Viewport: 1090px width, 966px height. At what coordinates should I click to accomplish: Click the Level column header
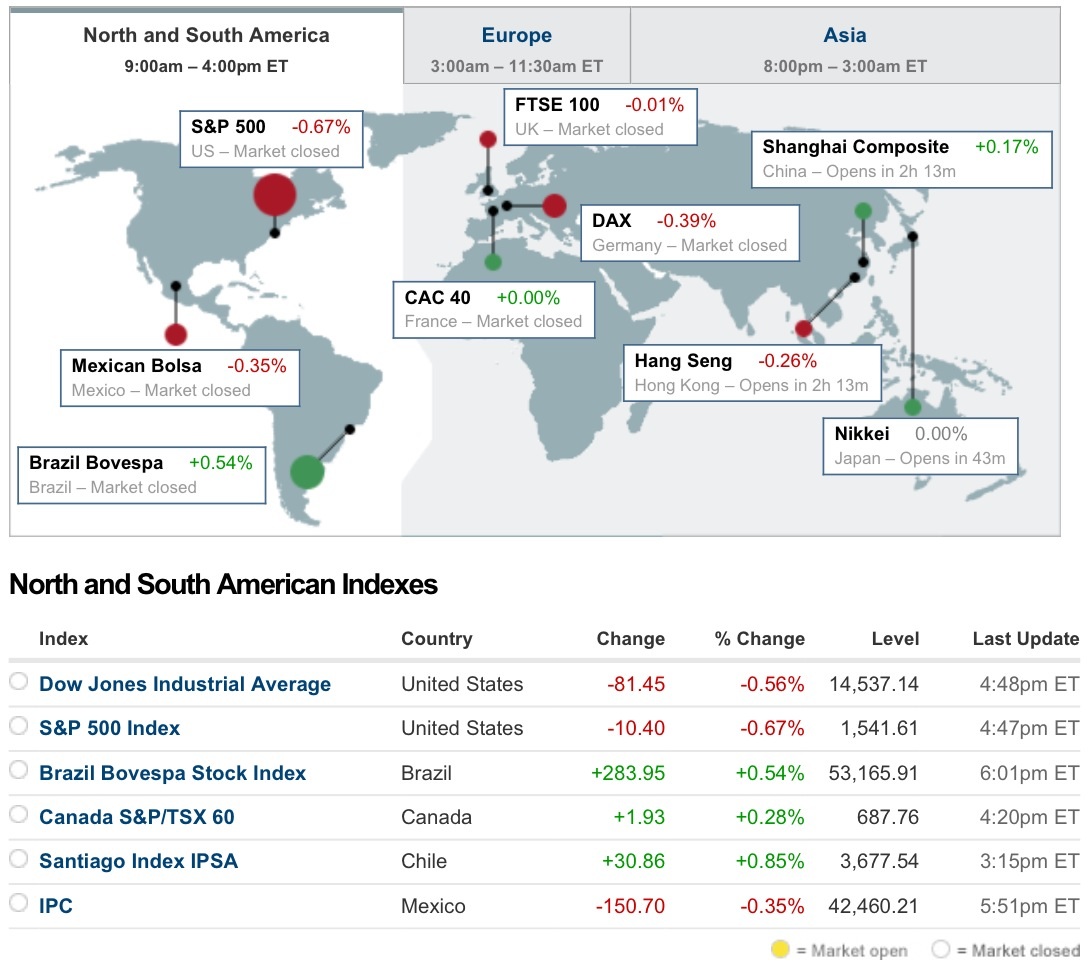[x=895, y=639]
